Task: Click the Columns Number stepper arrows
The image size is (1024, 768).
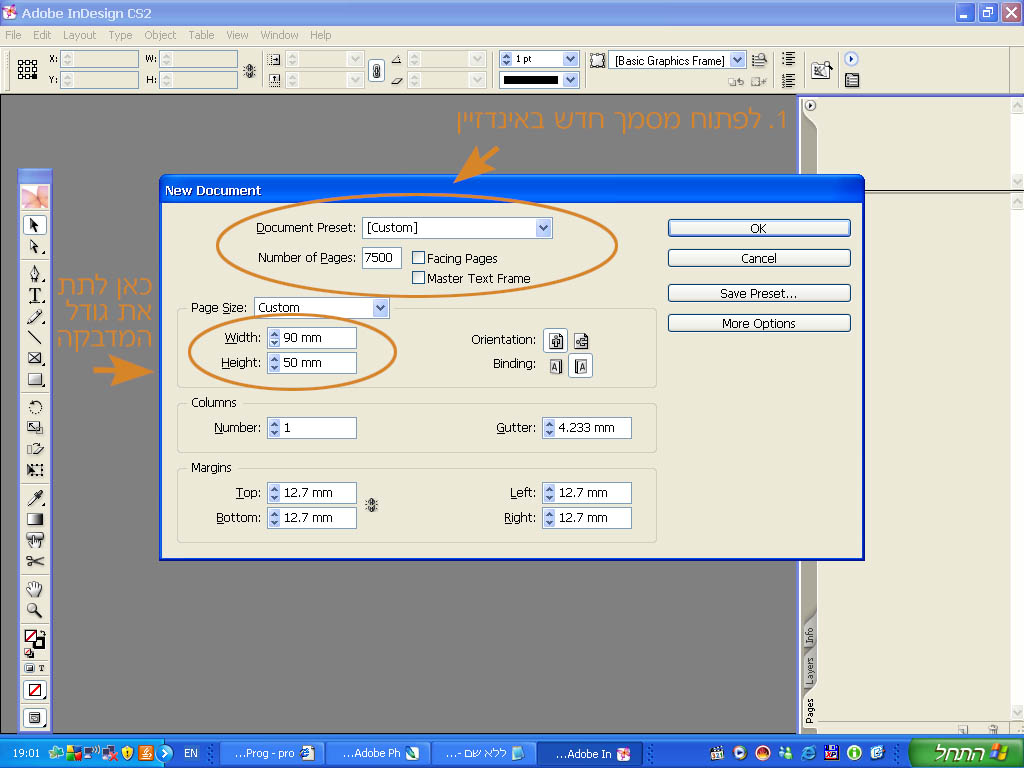Action: pos(274,428)
